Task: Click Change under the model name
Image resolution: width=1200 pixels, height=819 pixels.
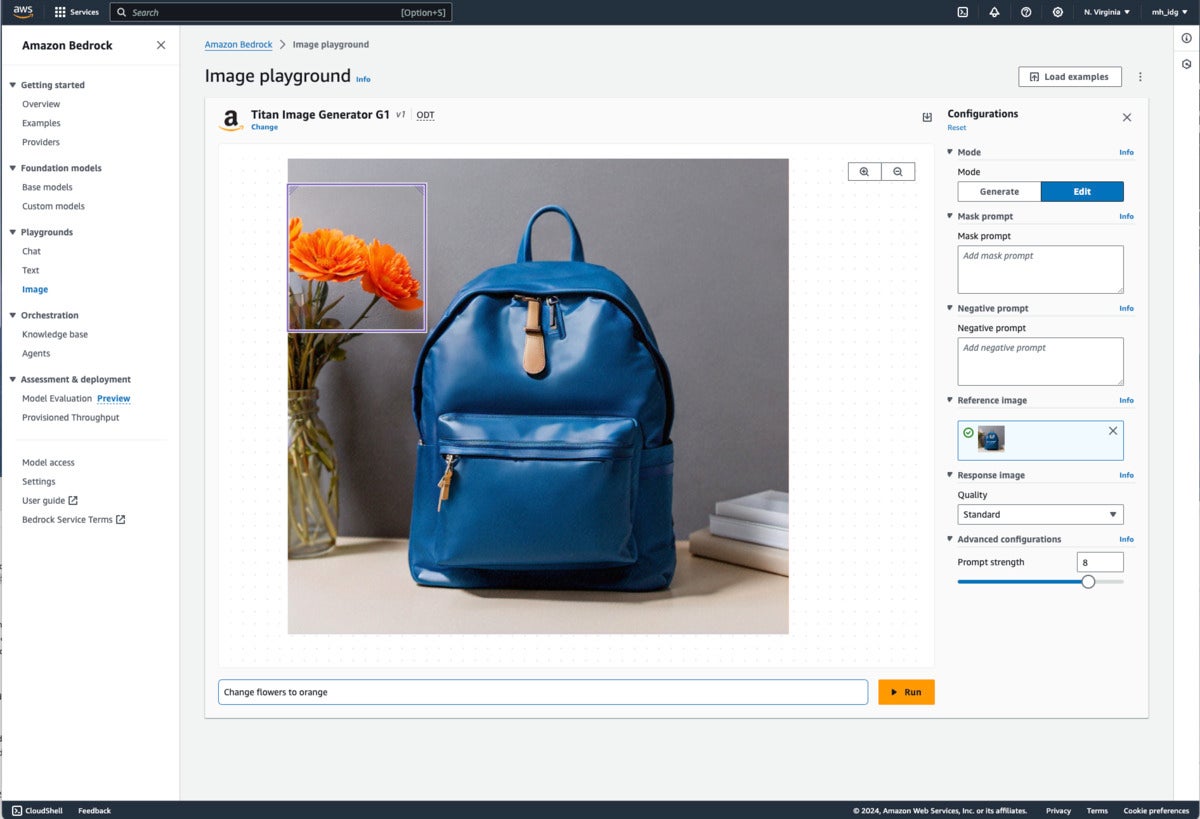Action: pos(264,128)
